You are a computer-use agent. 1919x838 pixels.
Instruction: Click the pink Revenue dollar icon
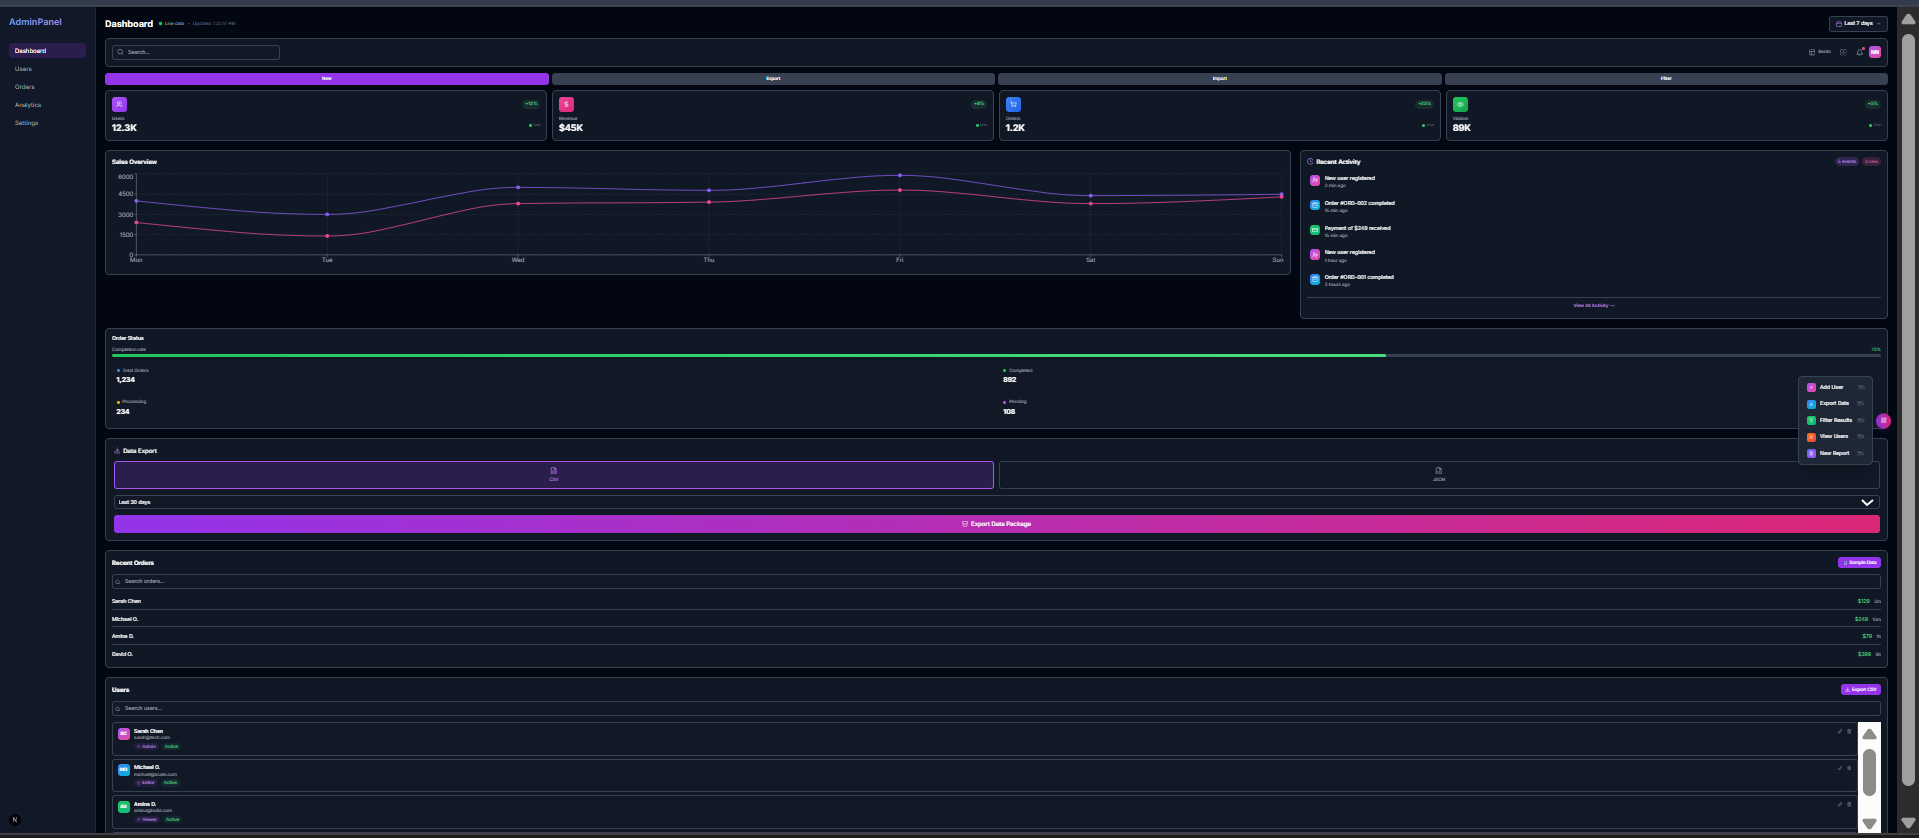566,104
